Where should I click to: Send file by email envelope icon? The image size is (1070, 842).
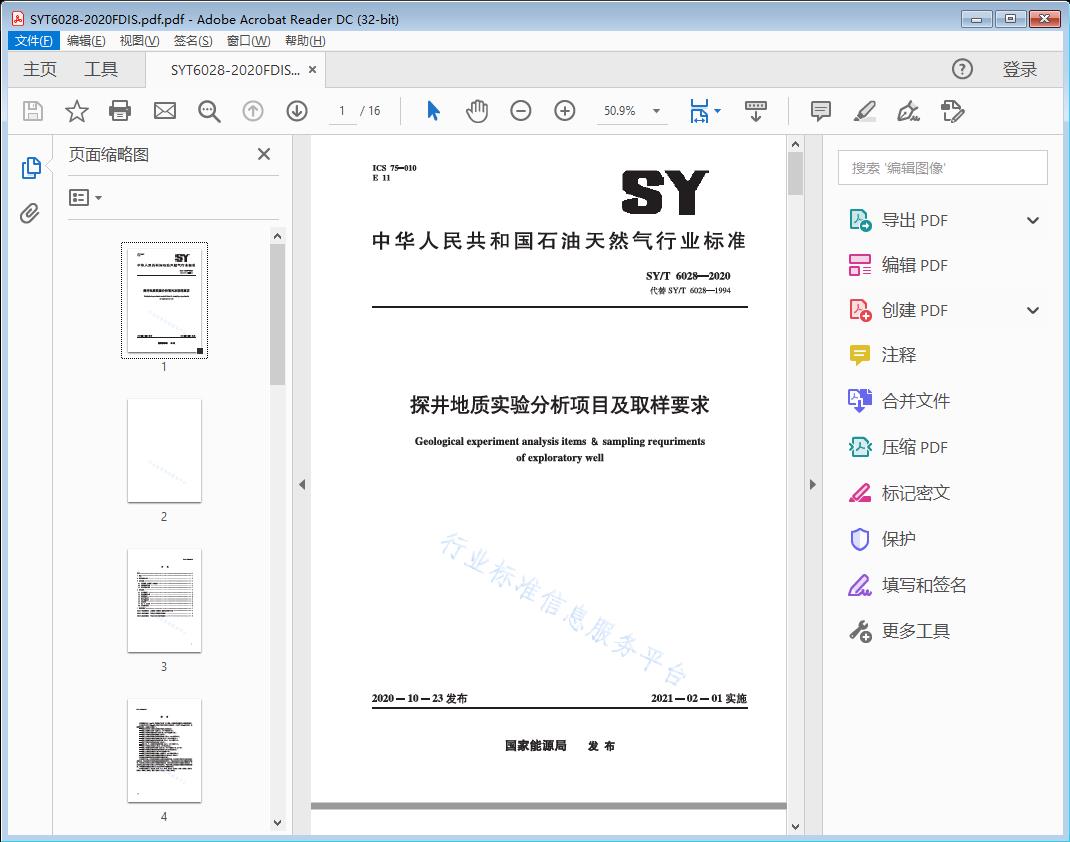(165, 111)
